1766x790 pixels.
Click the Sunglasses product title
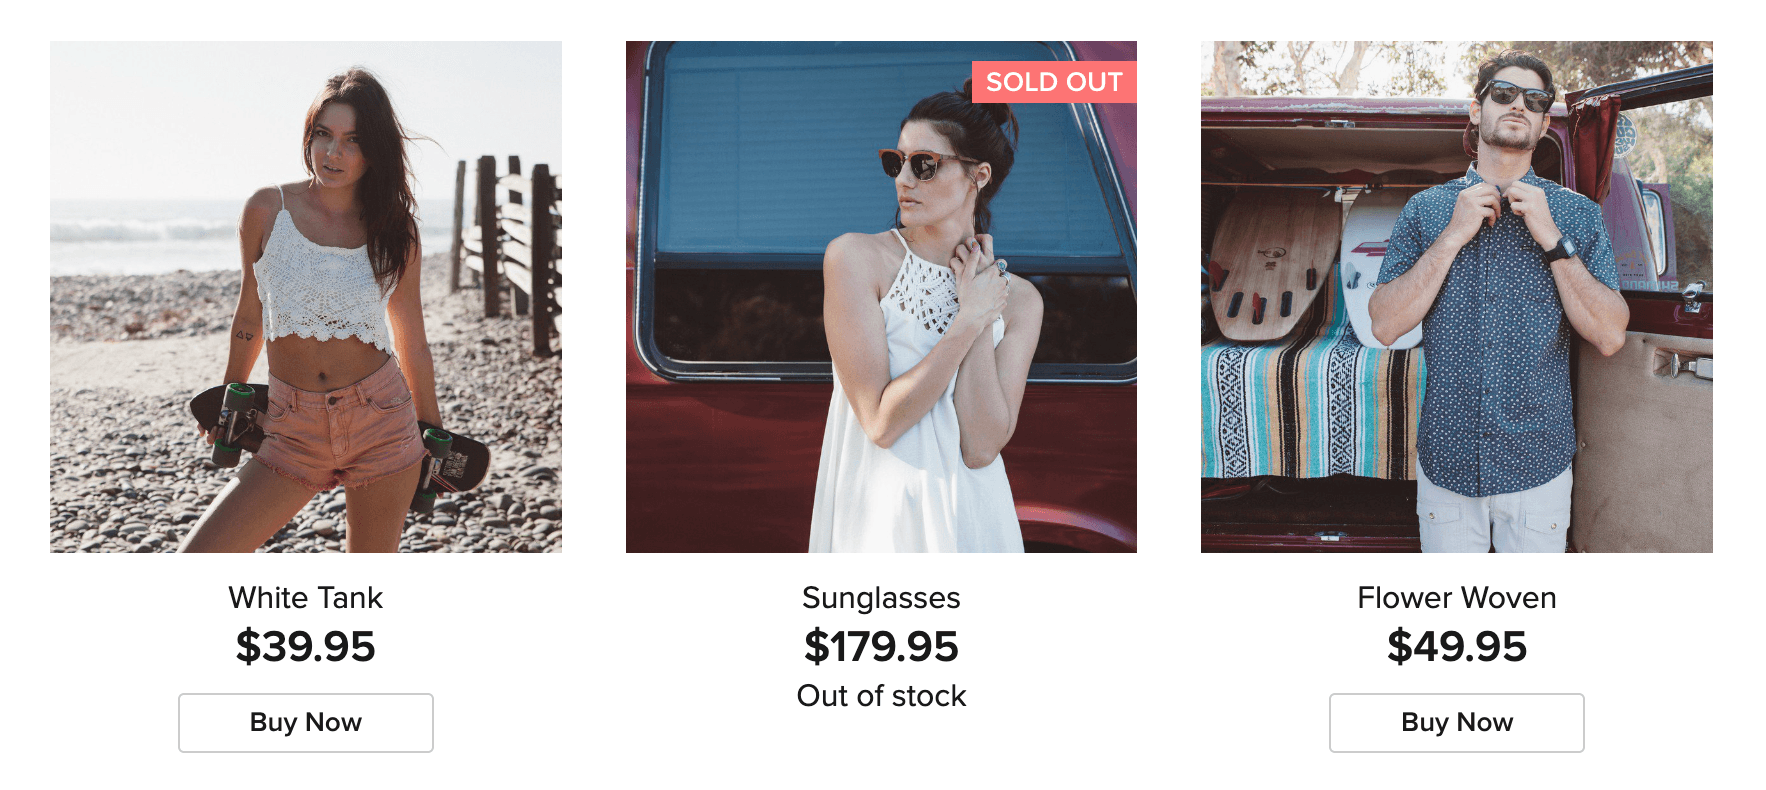click(880, 597)
